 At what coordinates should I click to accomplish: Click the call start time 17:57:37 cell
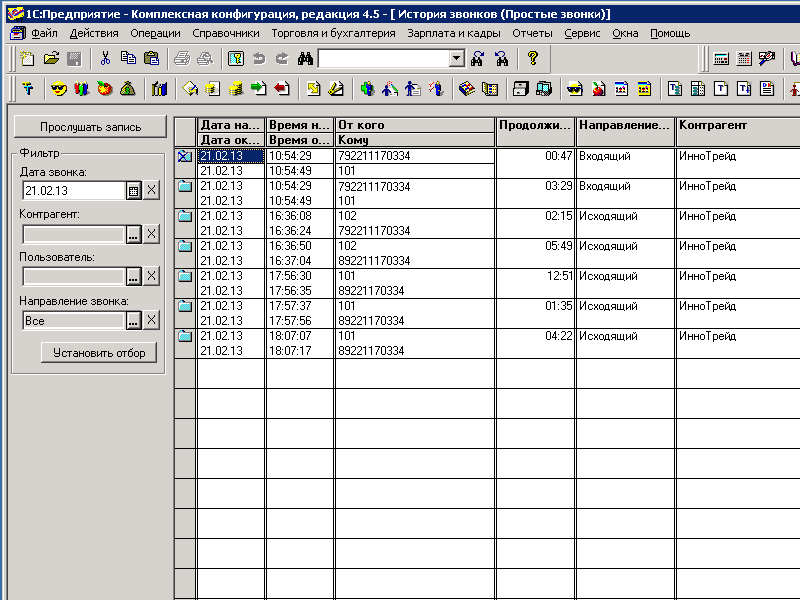(299, 306)
